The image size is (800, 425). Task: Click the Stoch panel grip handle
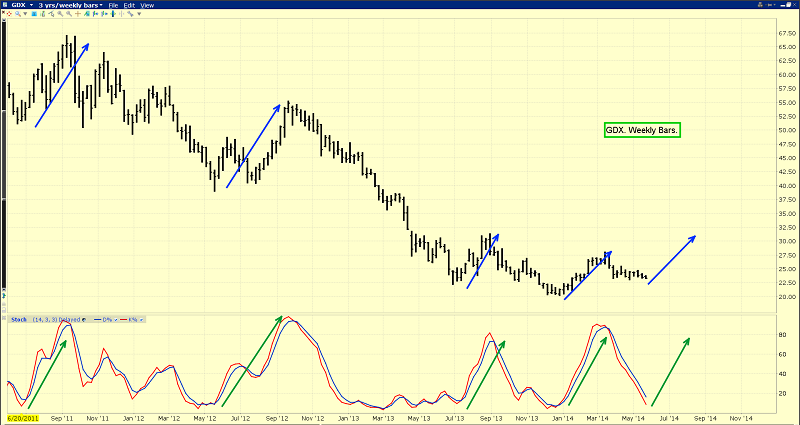pos(4,318)
